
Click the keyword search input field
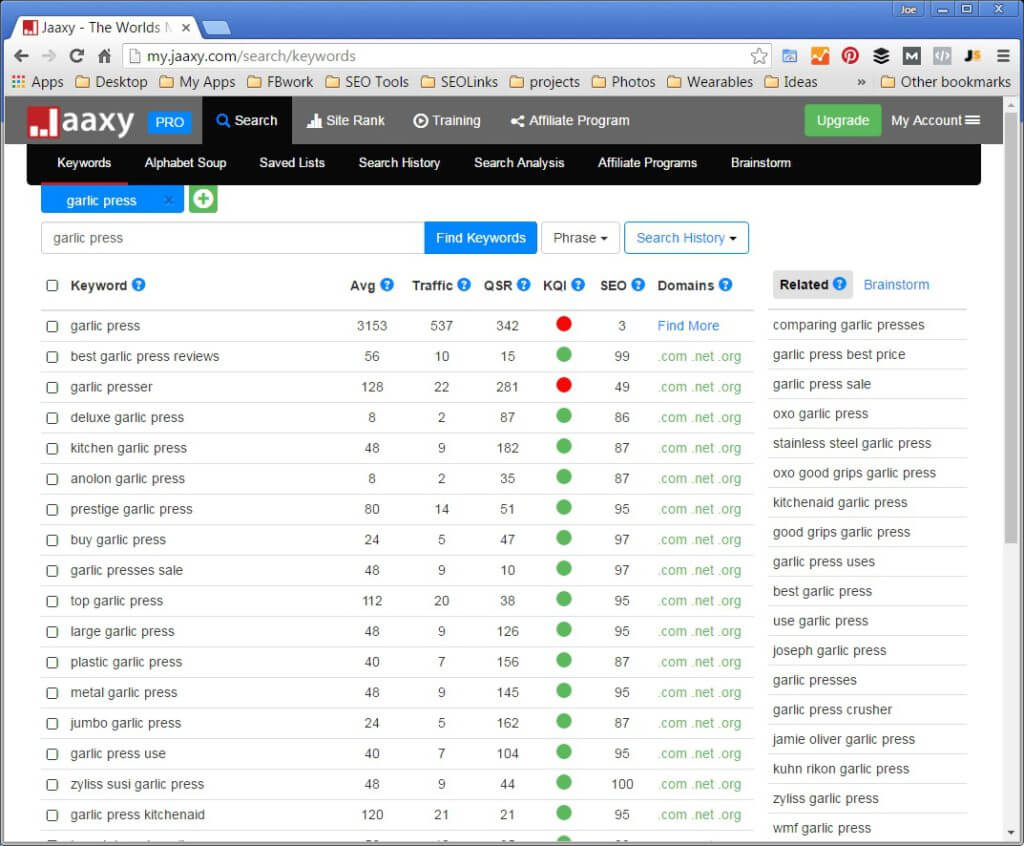pyautogui.click(x=232, y=238)
